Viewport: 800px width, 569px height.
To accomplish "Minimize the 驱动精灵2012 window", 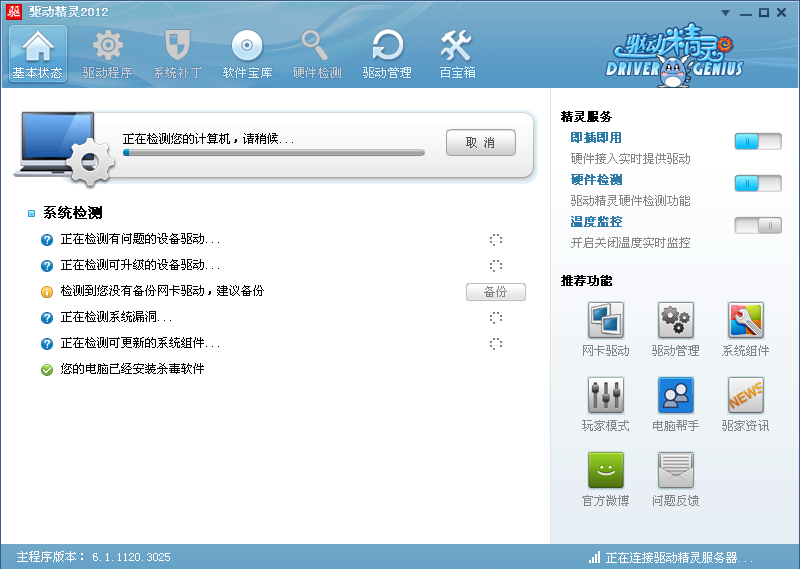I will [746, 13].
